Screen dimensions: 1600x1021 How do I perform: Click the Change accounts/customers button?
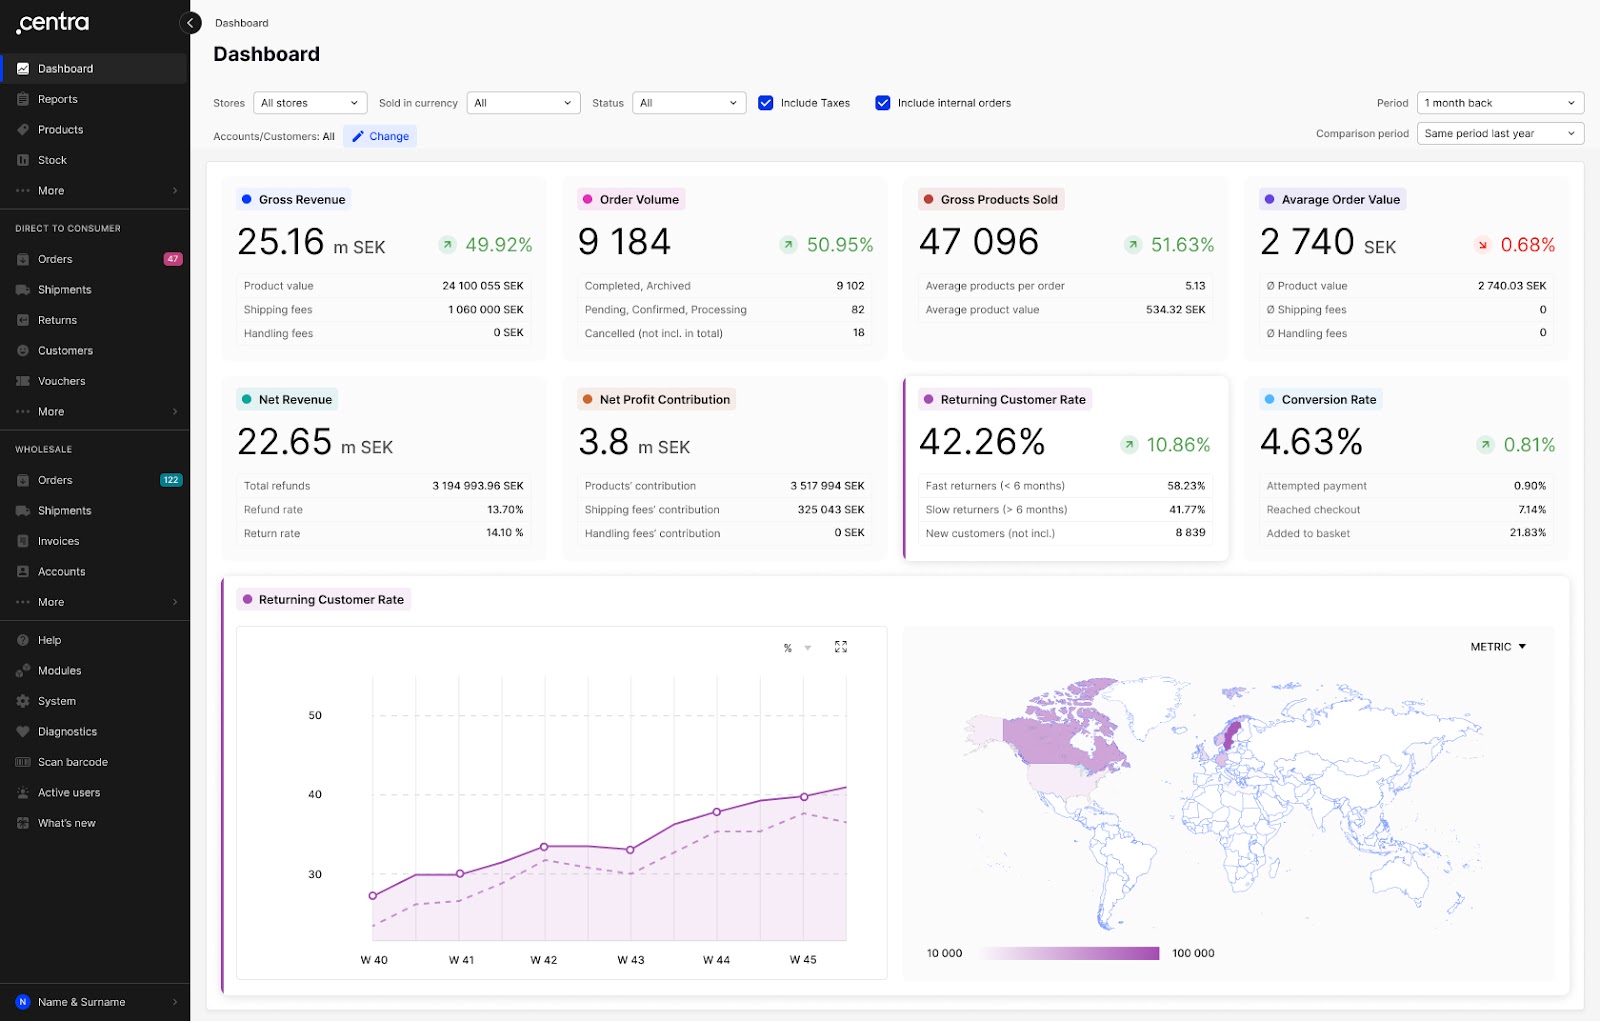click(x=380, y=136)
